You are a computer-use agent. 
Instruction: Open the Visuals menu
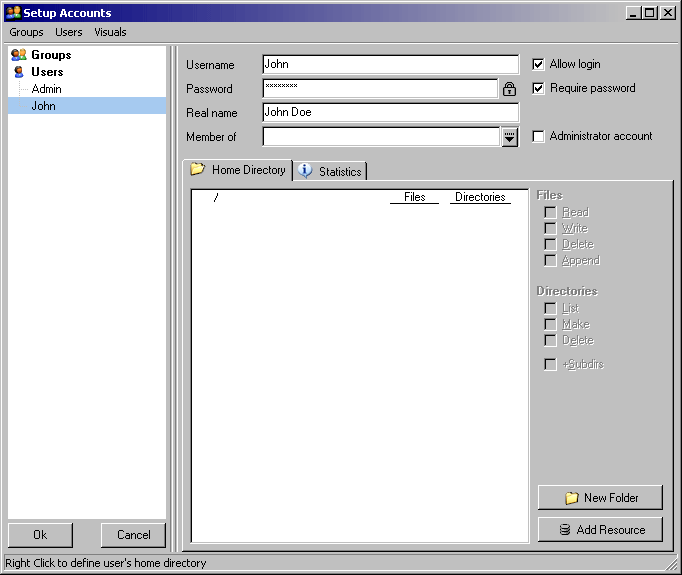point(110,32)
